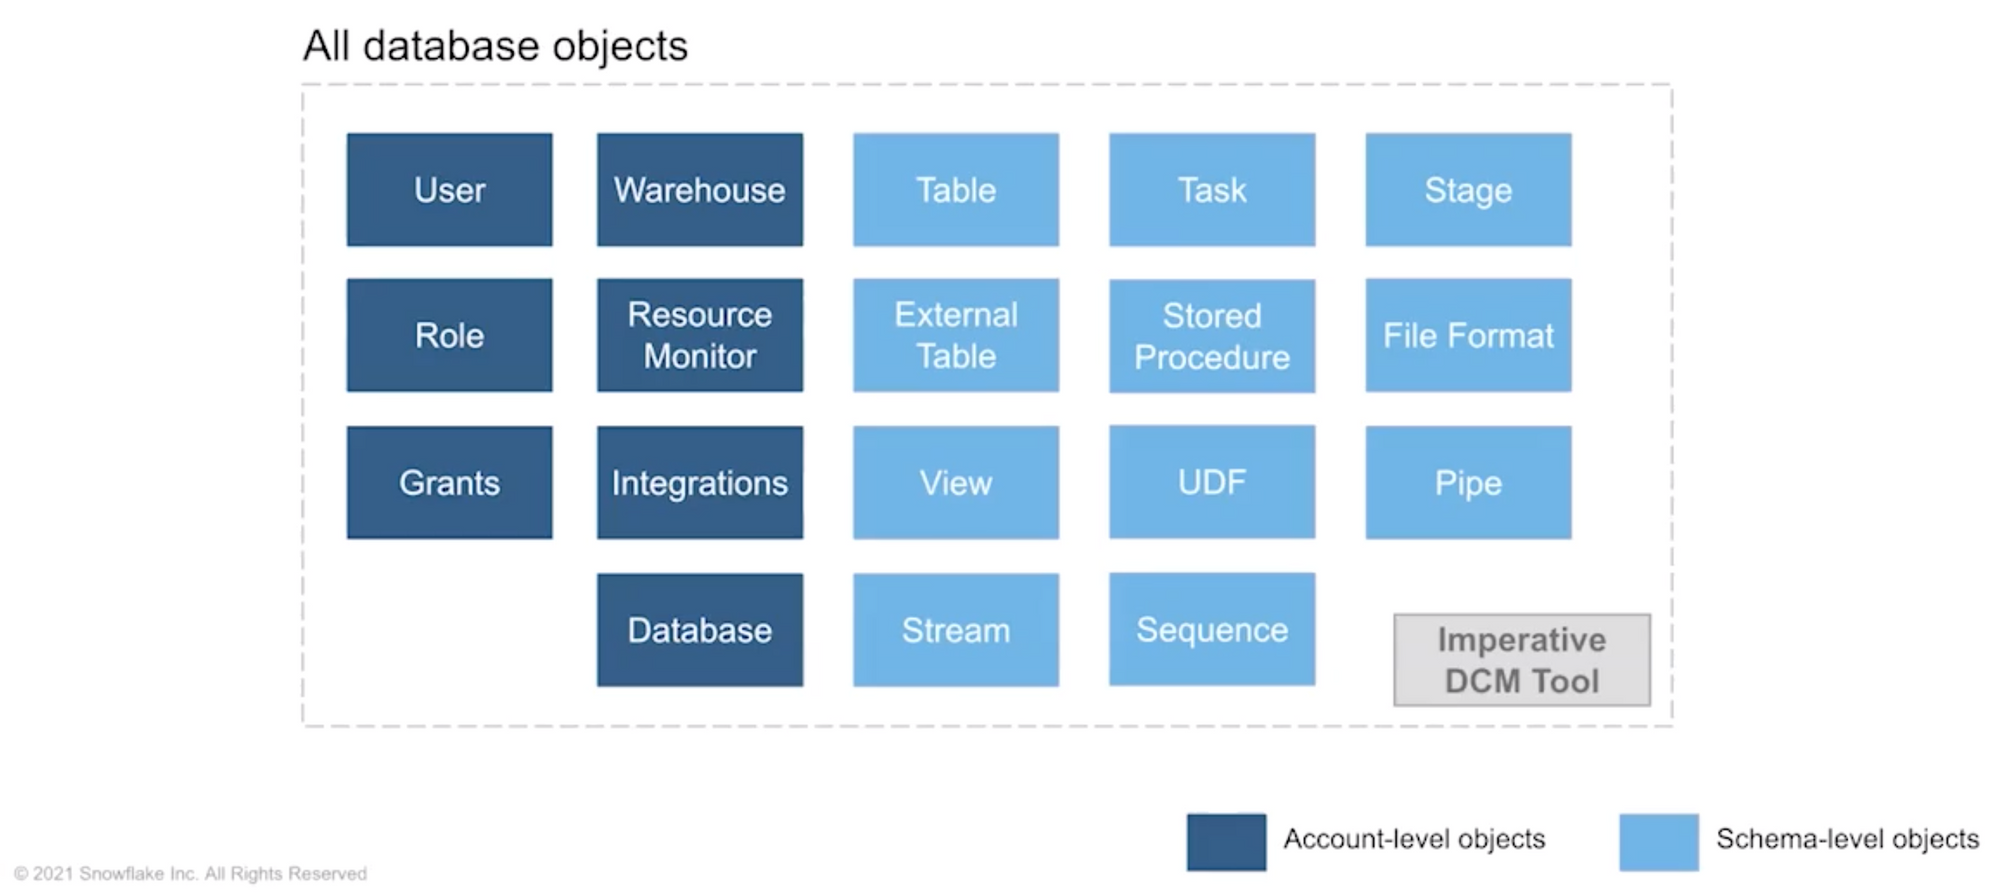The image size is (2000, 894).
Task: Select the Sequence box
Action: click(1212, 629)
